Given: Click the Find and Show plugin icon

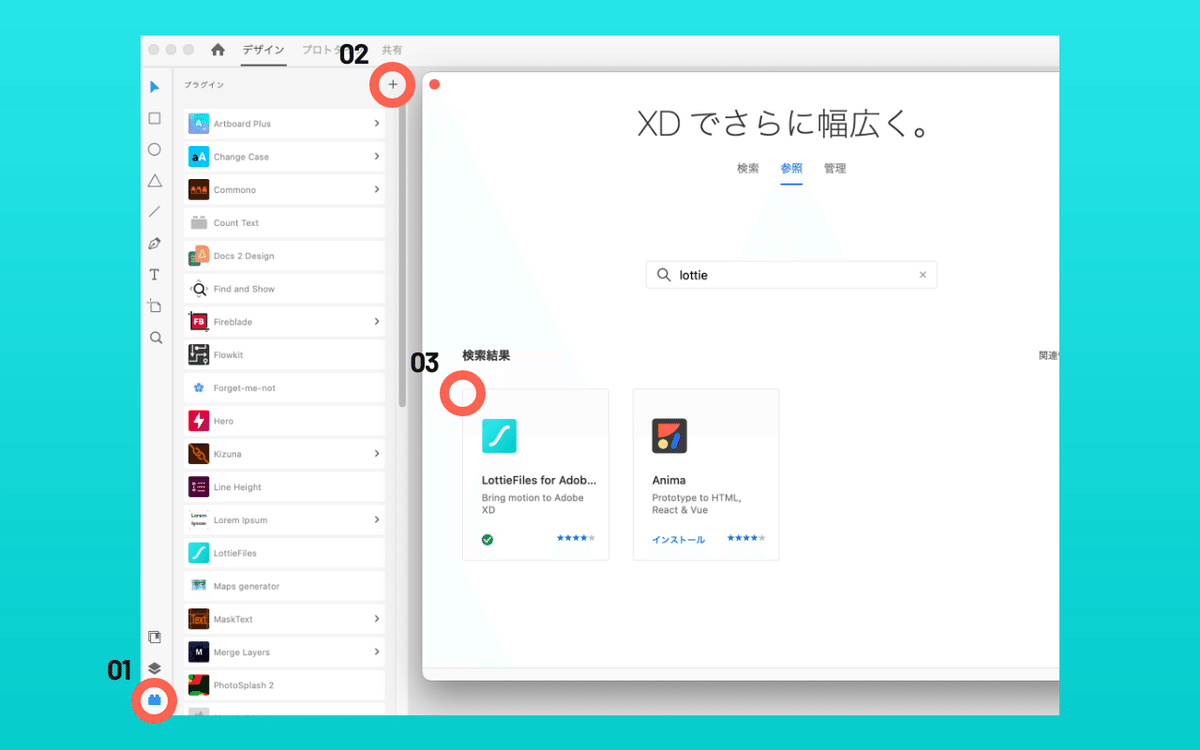Looking at the screenshot, I should (198, 289).
